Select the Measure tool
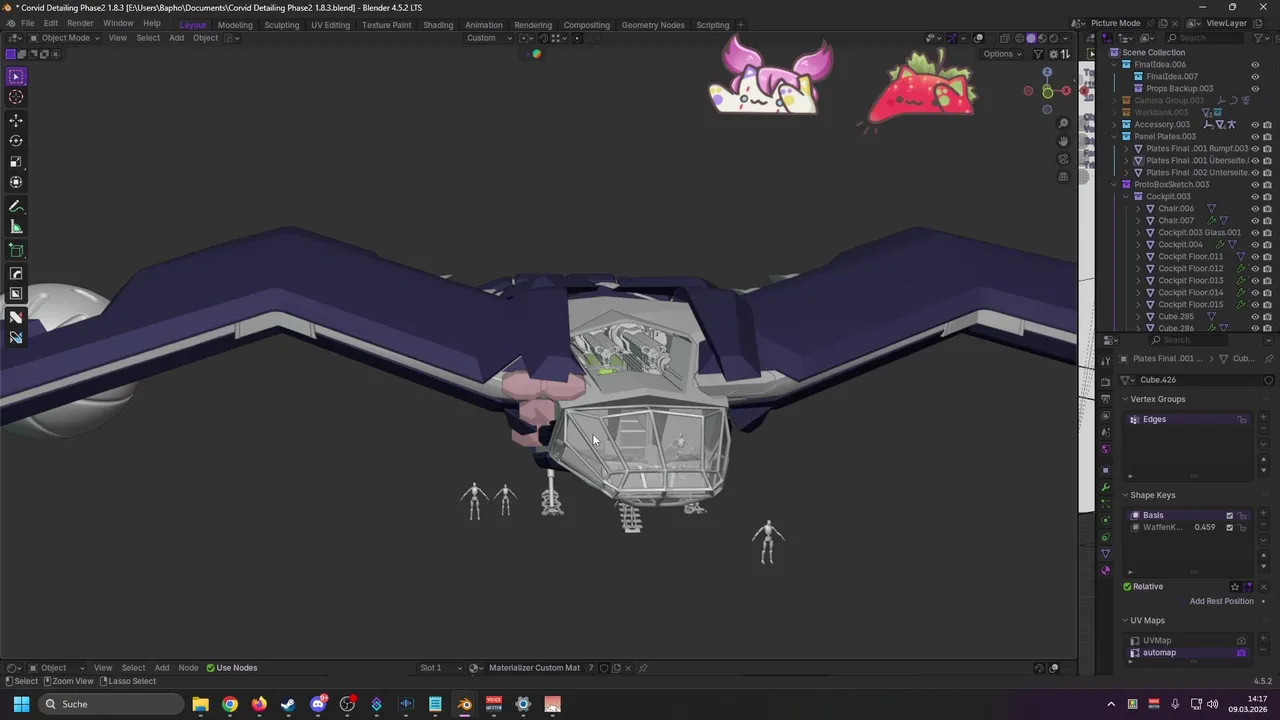The width and height of the screenshot is (1280, 720). [16, 228]
